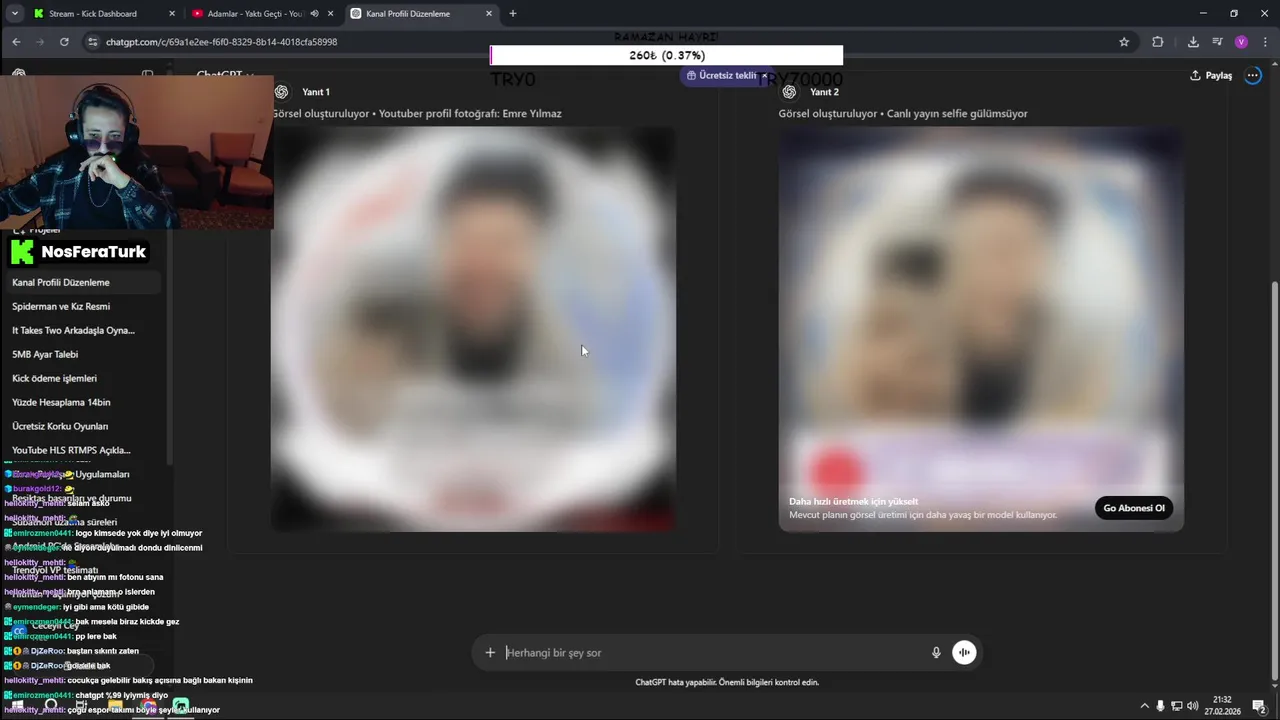Image resolution: width=1280 pixels, height=720 pixels.
Task: Click the Go Abonesi Ol upgrade button
Action: (1134, 508)
